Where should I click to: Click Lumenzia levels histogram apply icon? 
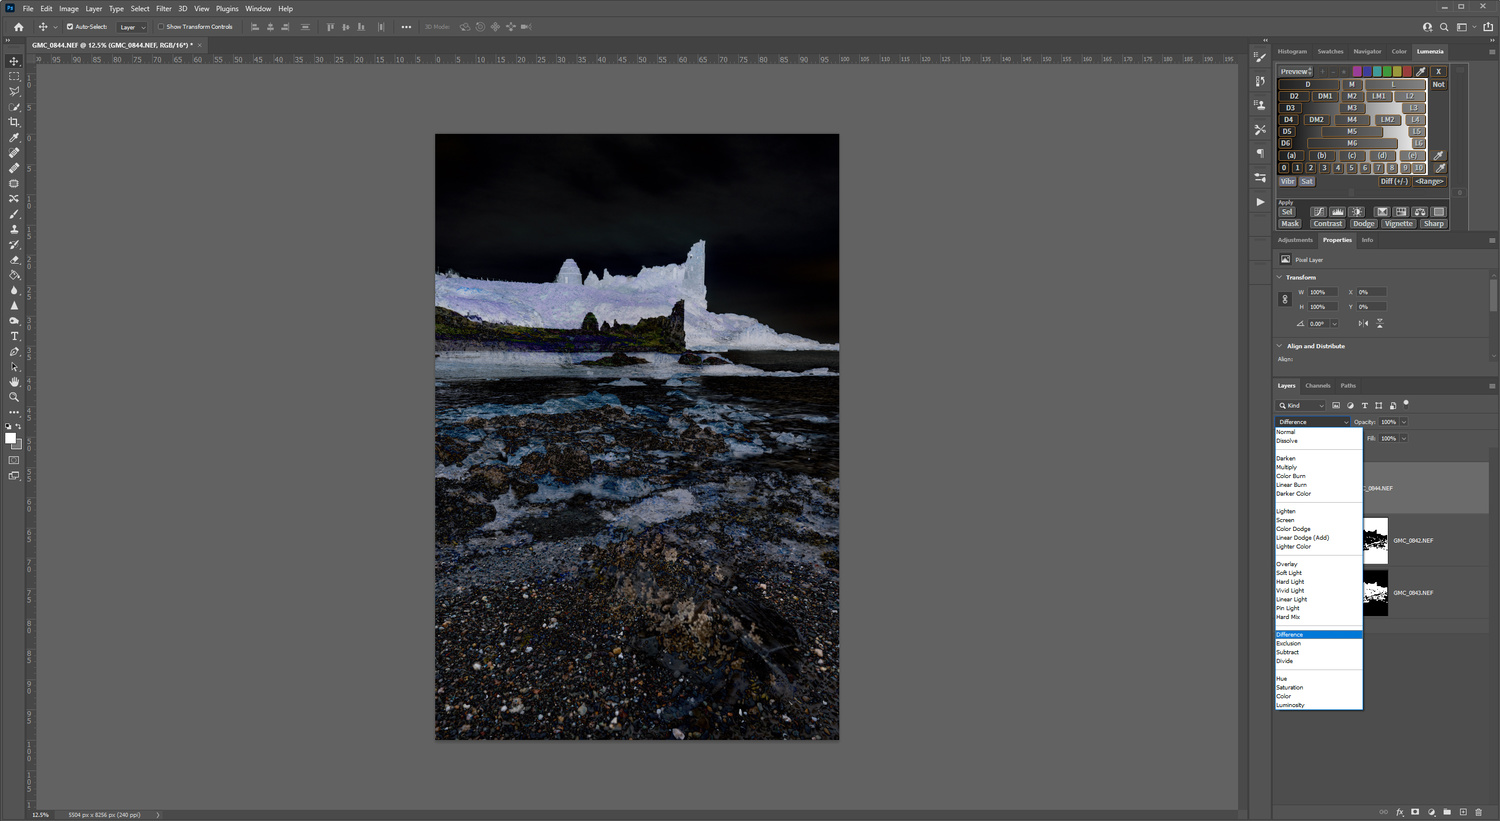click(x=1337, y=211)
